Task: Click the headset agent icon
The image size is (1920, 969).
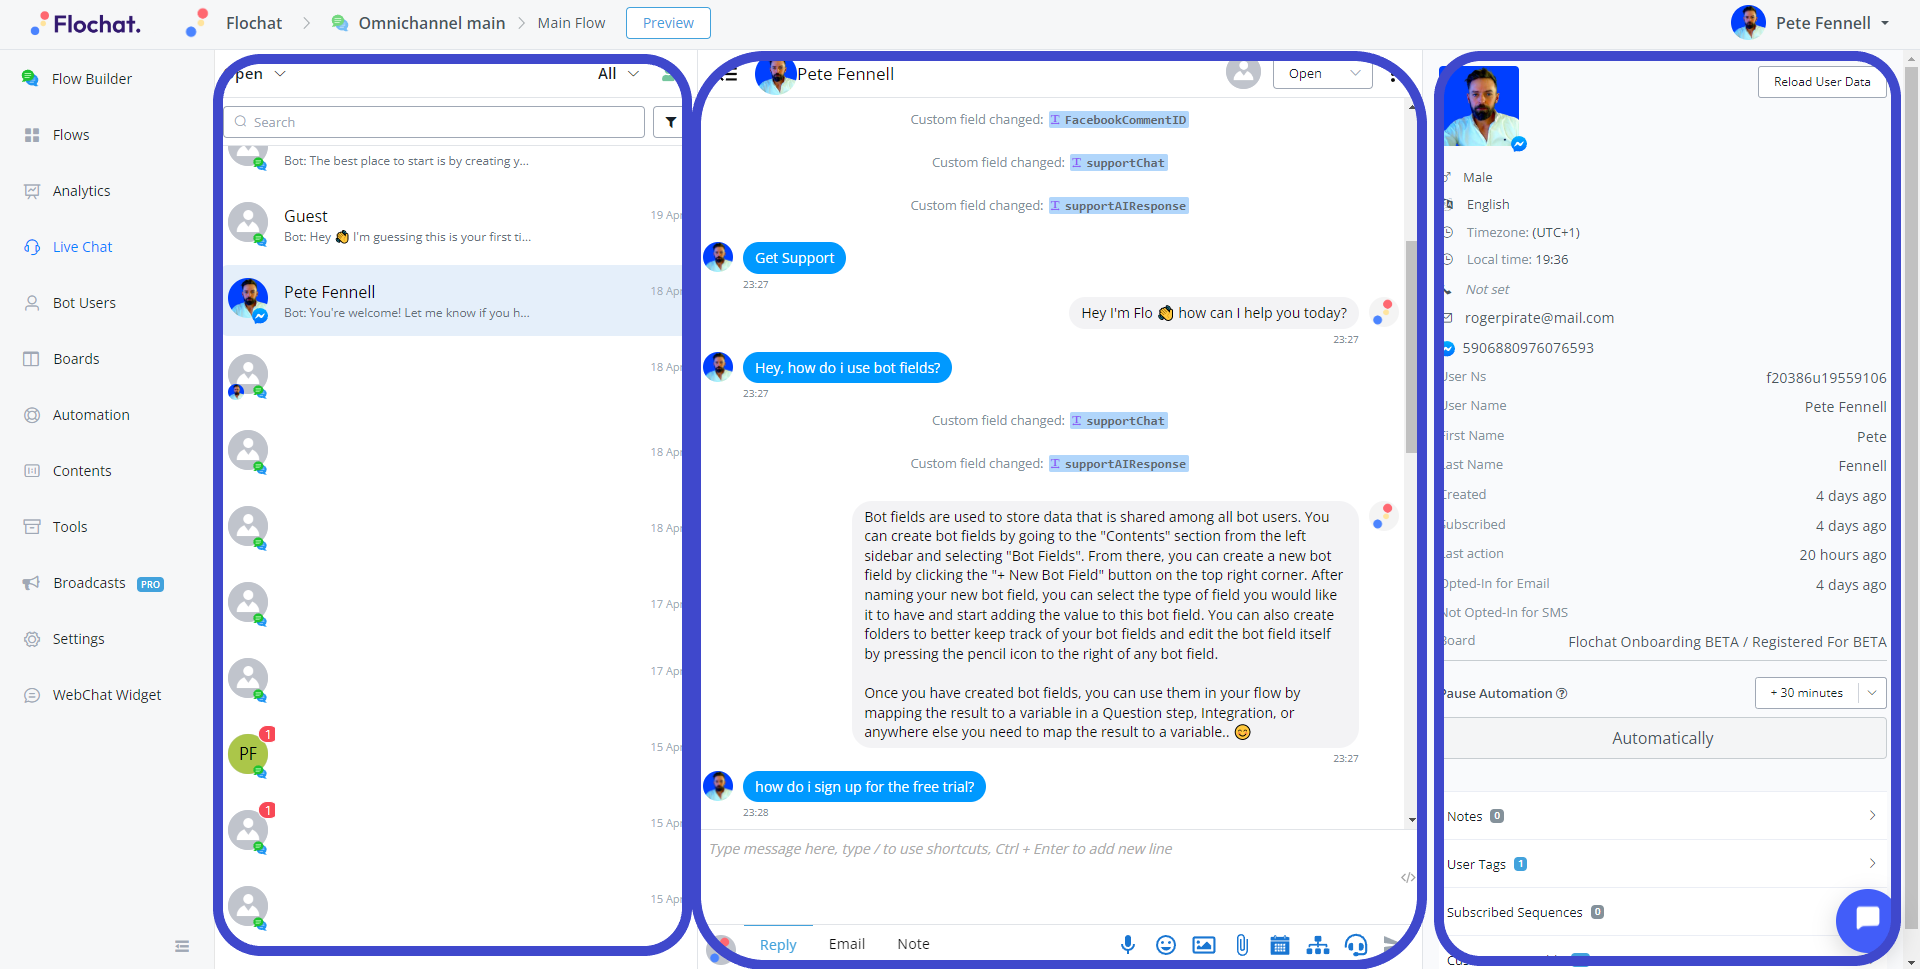Action: 1356,944
